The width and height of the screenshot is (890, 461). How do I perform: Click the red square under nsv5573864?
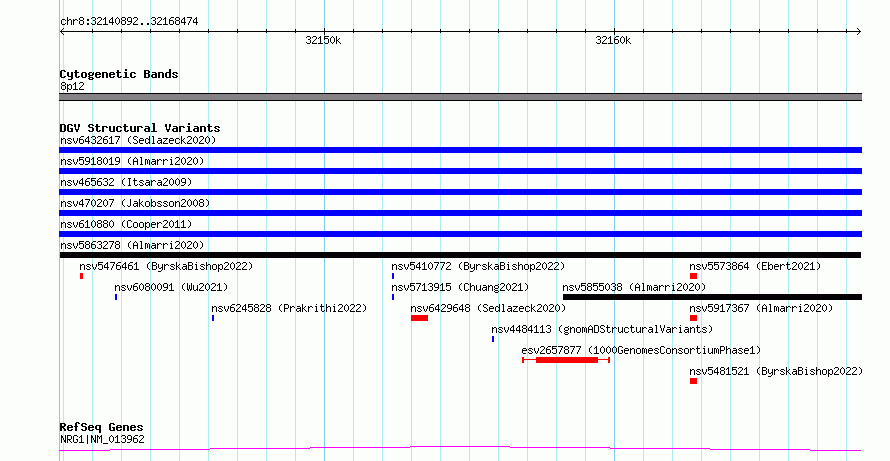[694, 276]
